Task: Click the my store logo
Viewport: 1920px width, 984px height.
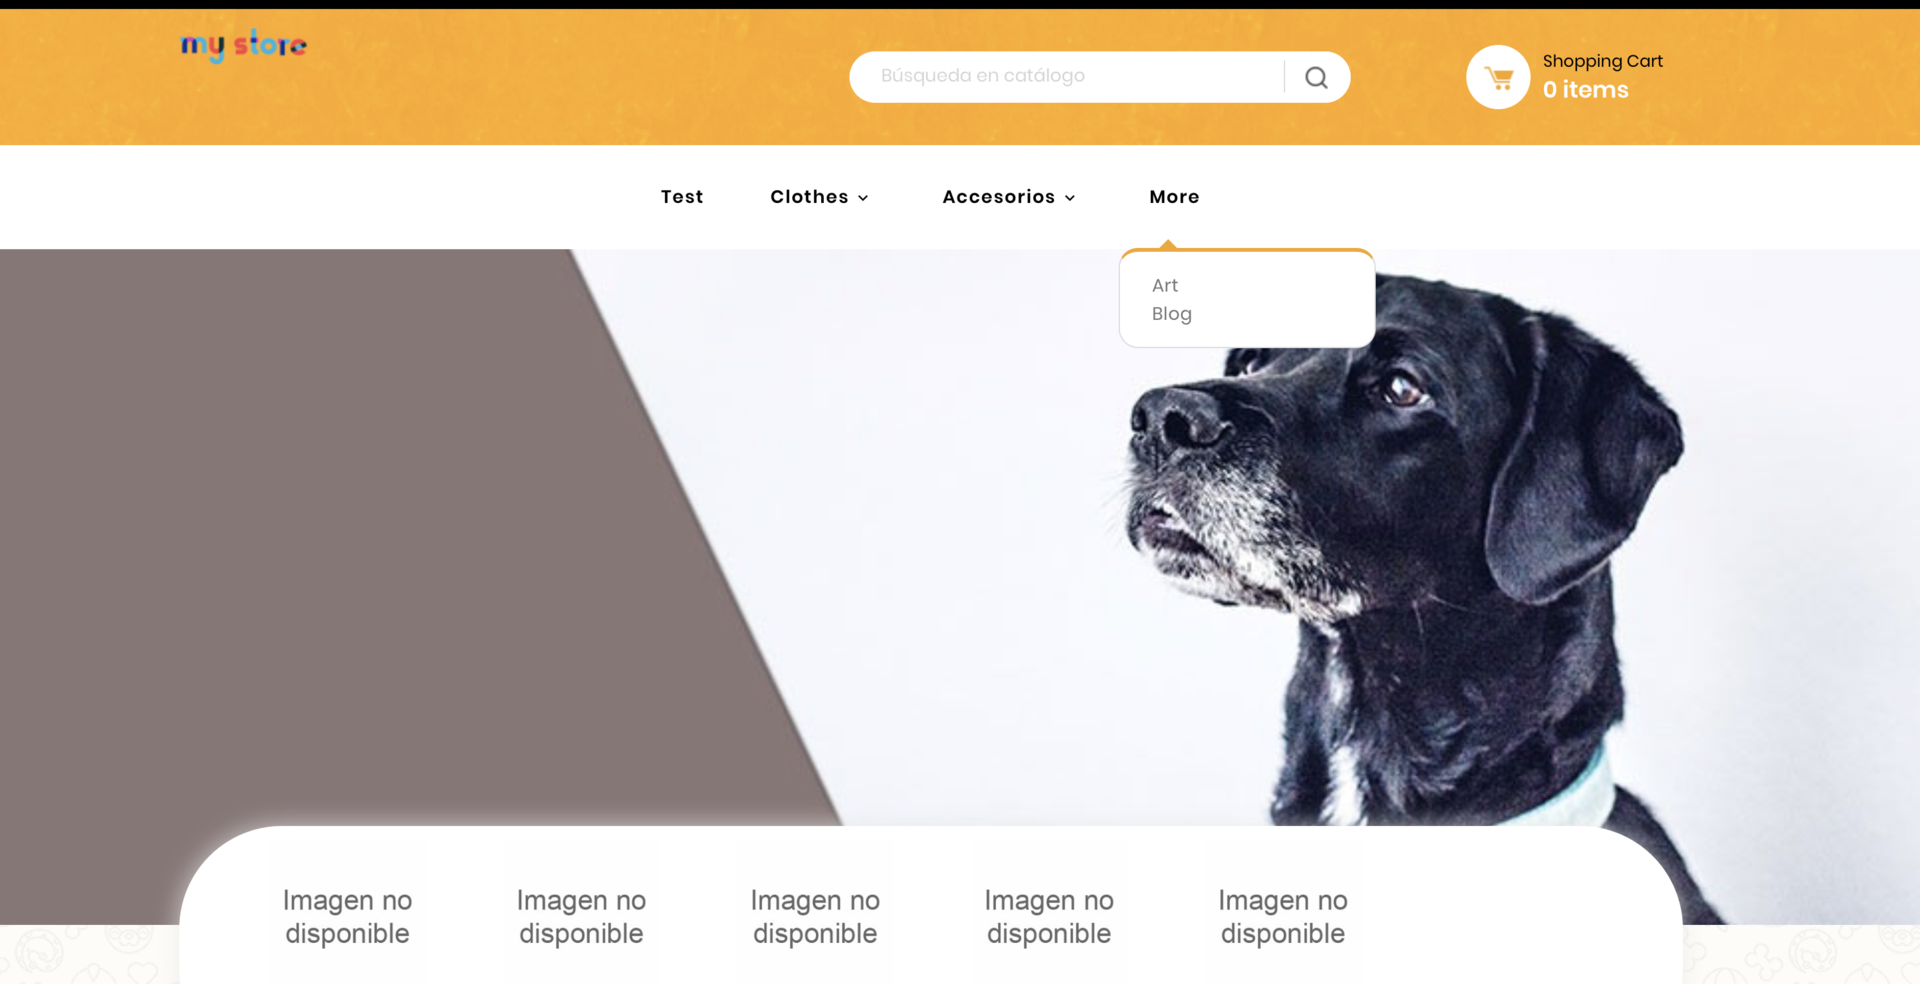Action: [243, 45]
